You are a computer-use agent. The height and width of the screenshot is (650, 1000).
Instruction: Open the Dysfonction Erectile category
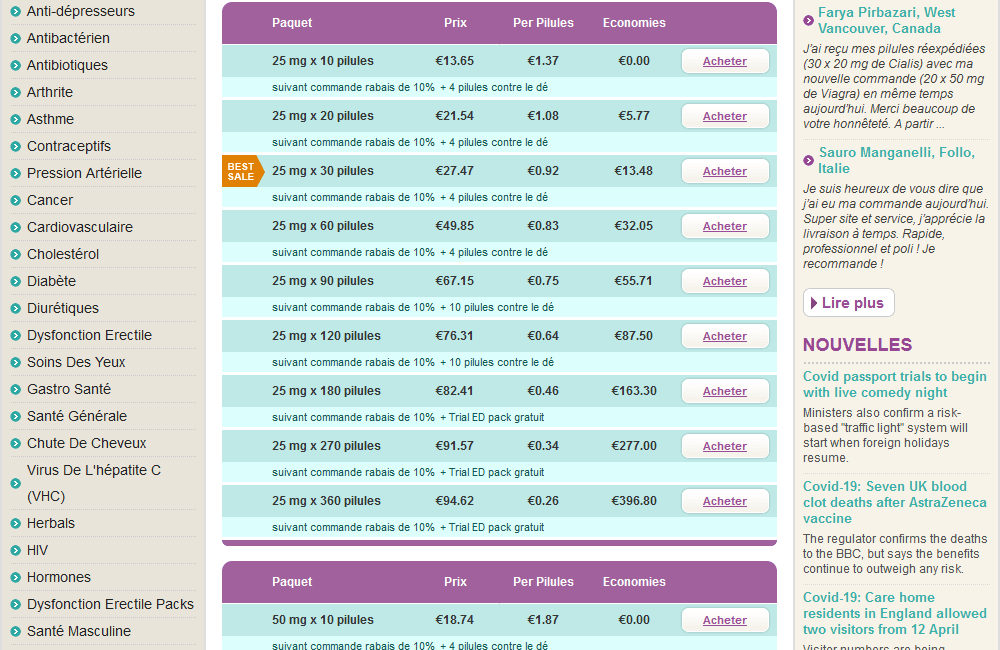(89, 335)
